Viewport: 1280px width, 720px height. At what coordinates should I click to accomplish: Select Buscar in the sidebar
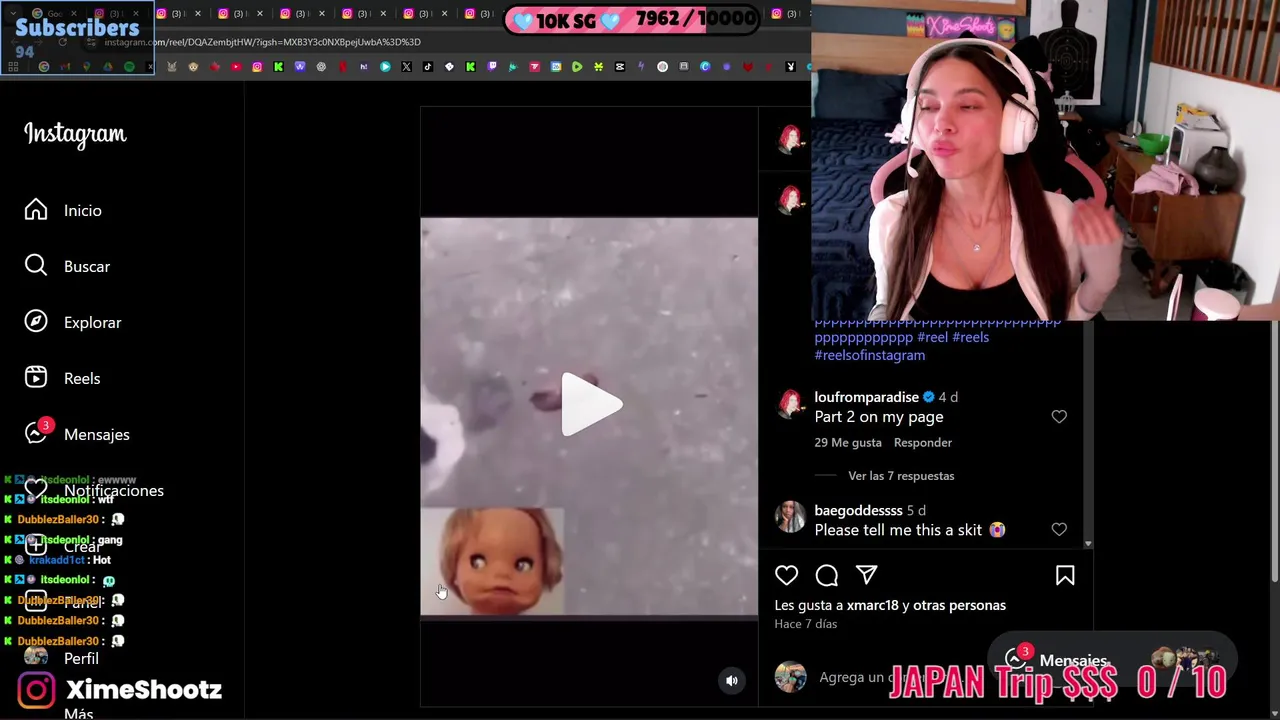pos(87,266)
